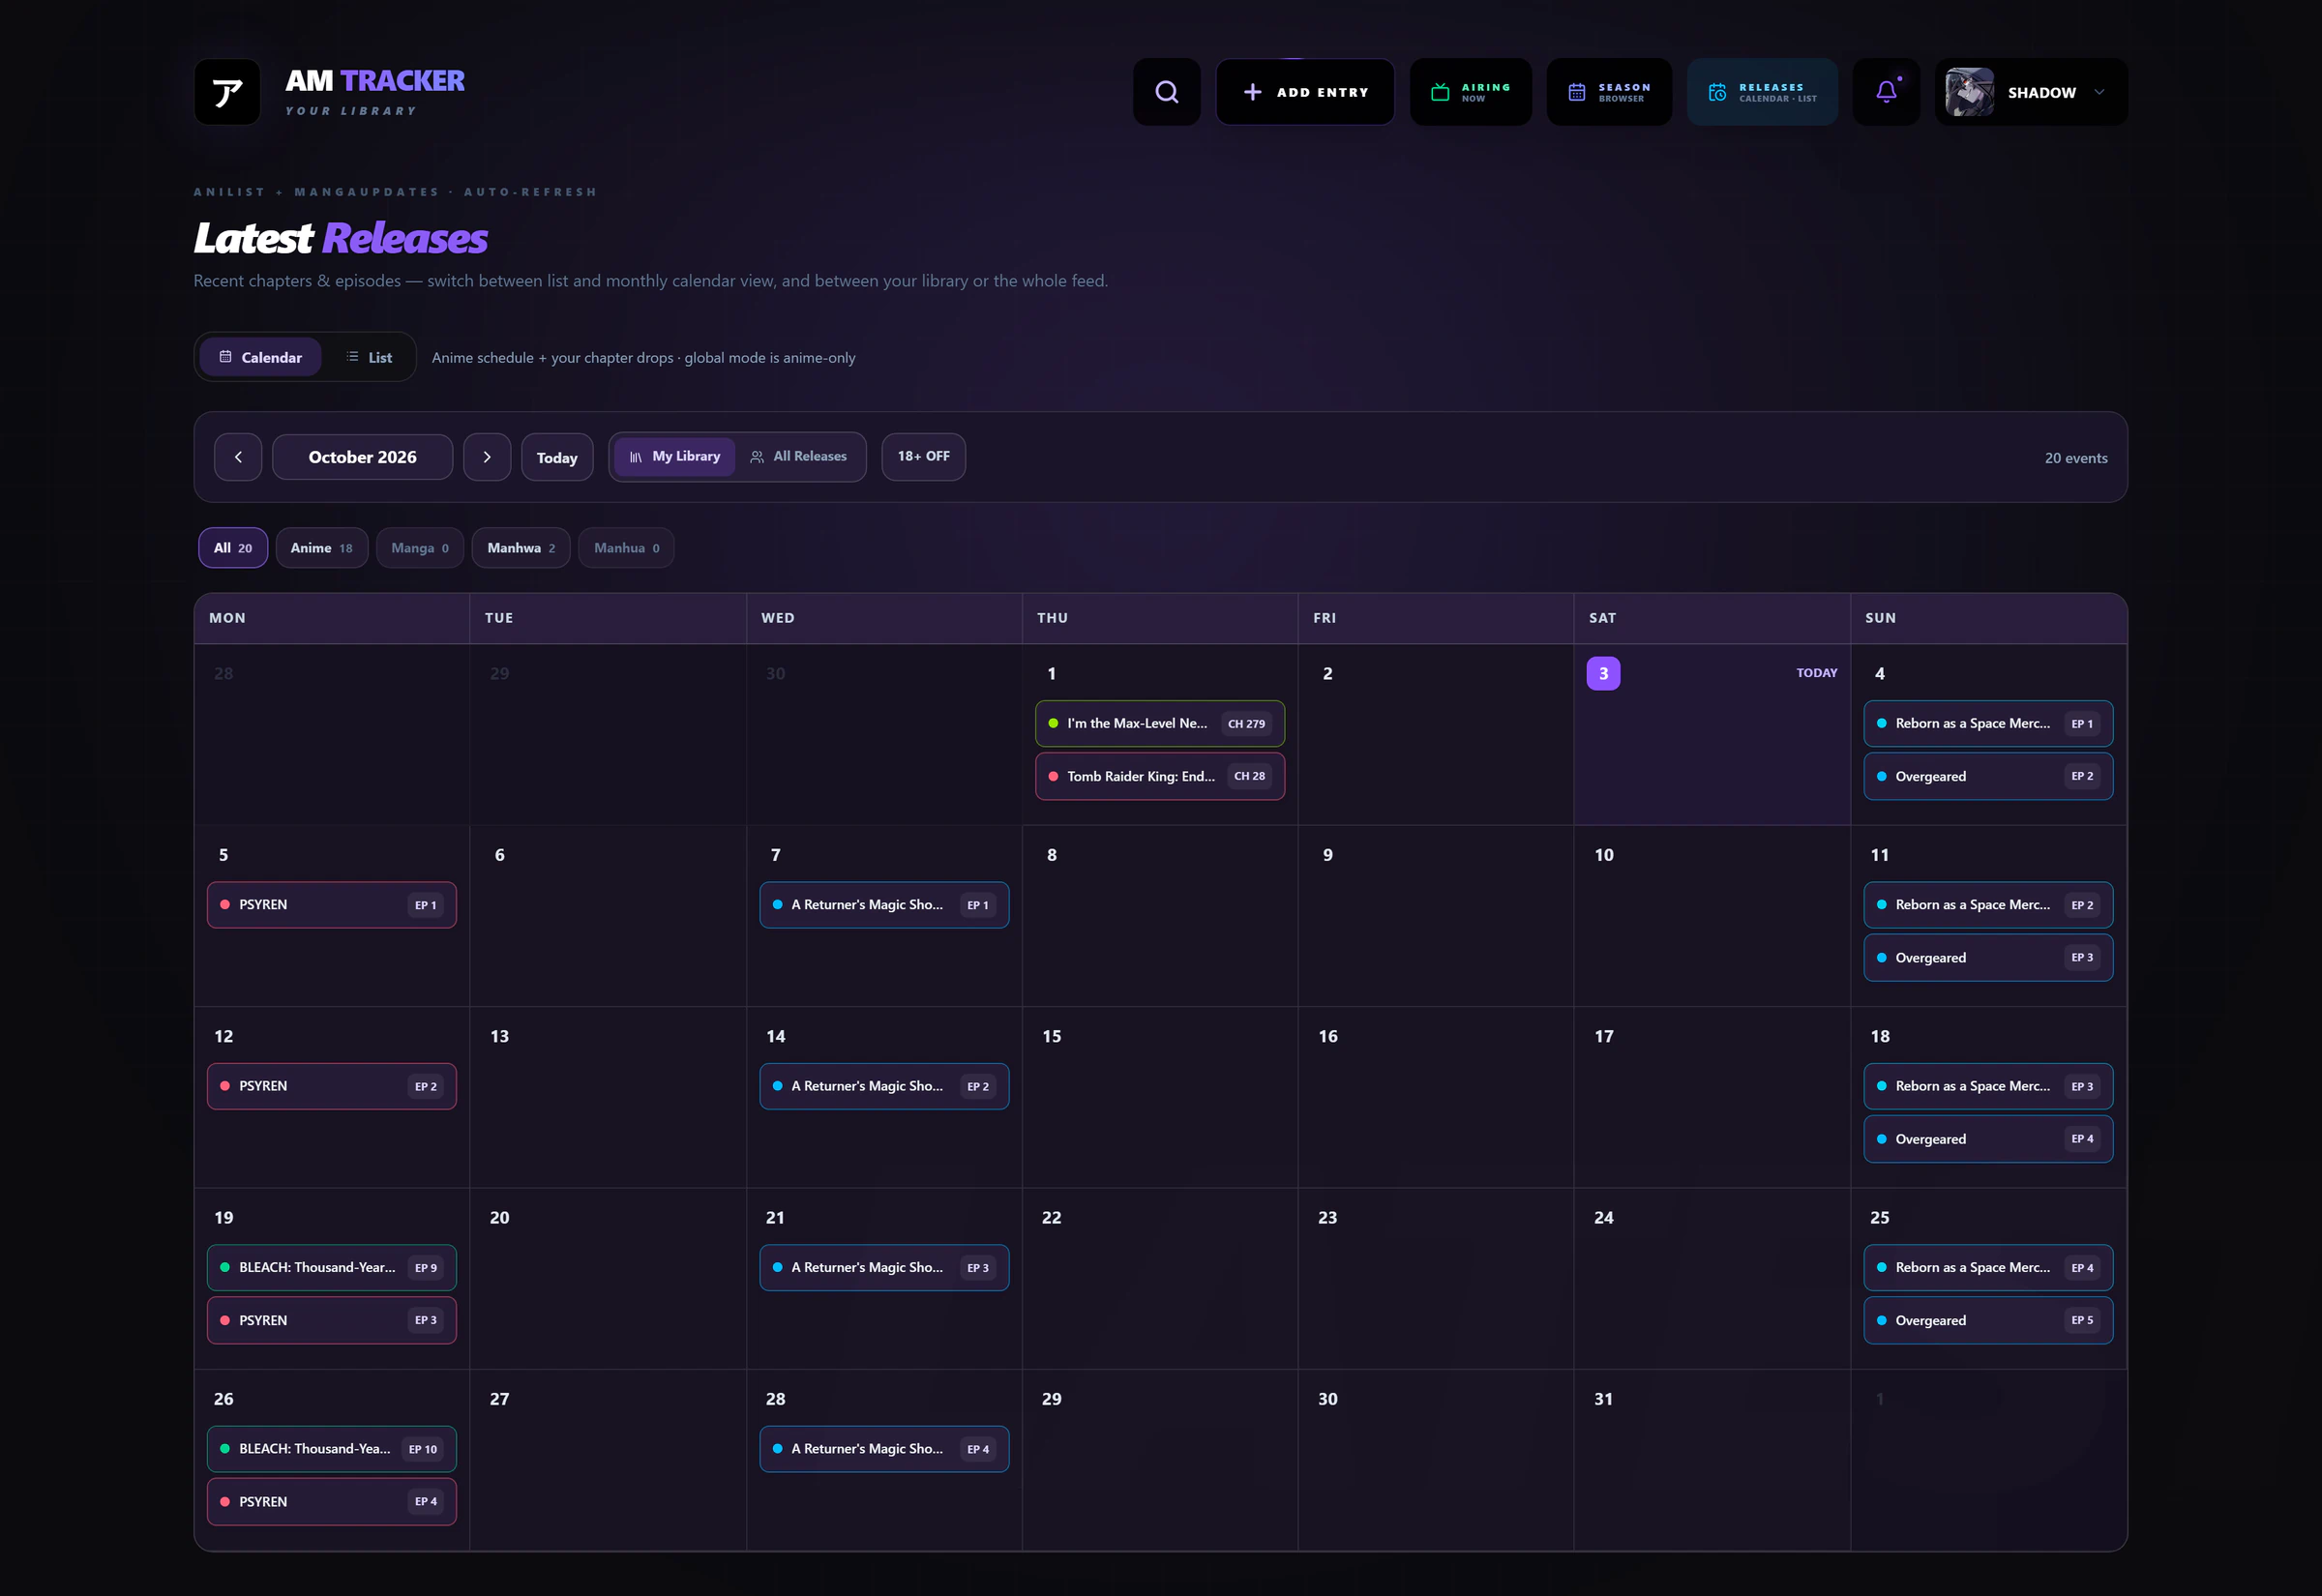Go to previous month with left chevron
The image size is (2322, 1596).
(238, 457)
